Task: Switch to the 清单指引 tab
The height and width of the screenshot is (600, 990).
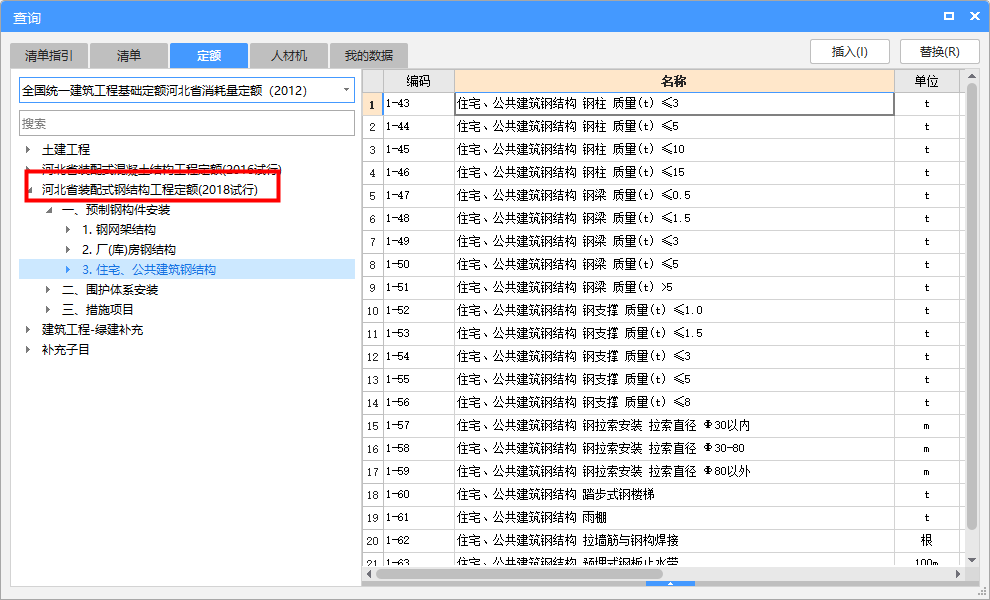Action: click(x=49, y=56)
